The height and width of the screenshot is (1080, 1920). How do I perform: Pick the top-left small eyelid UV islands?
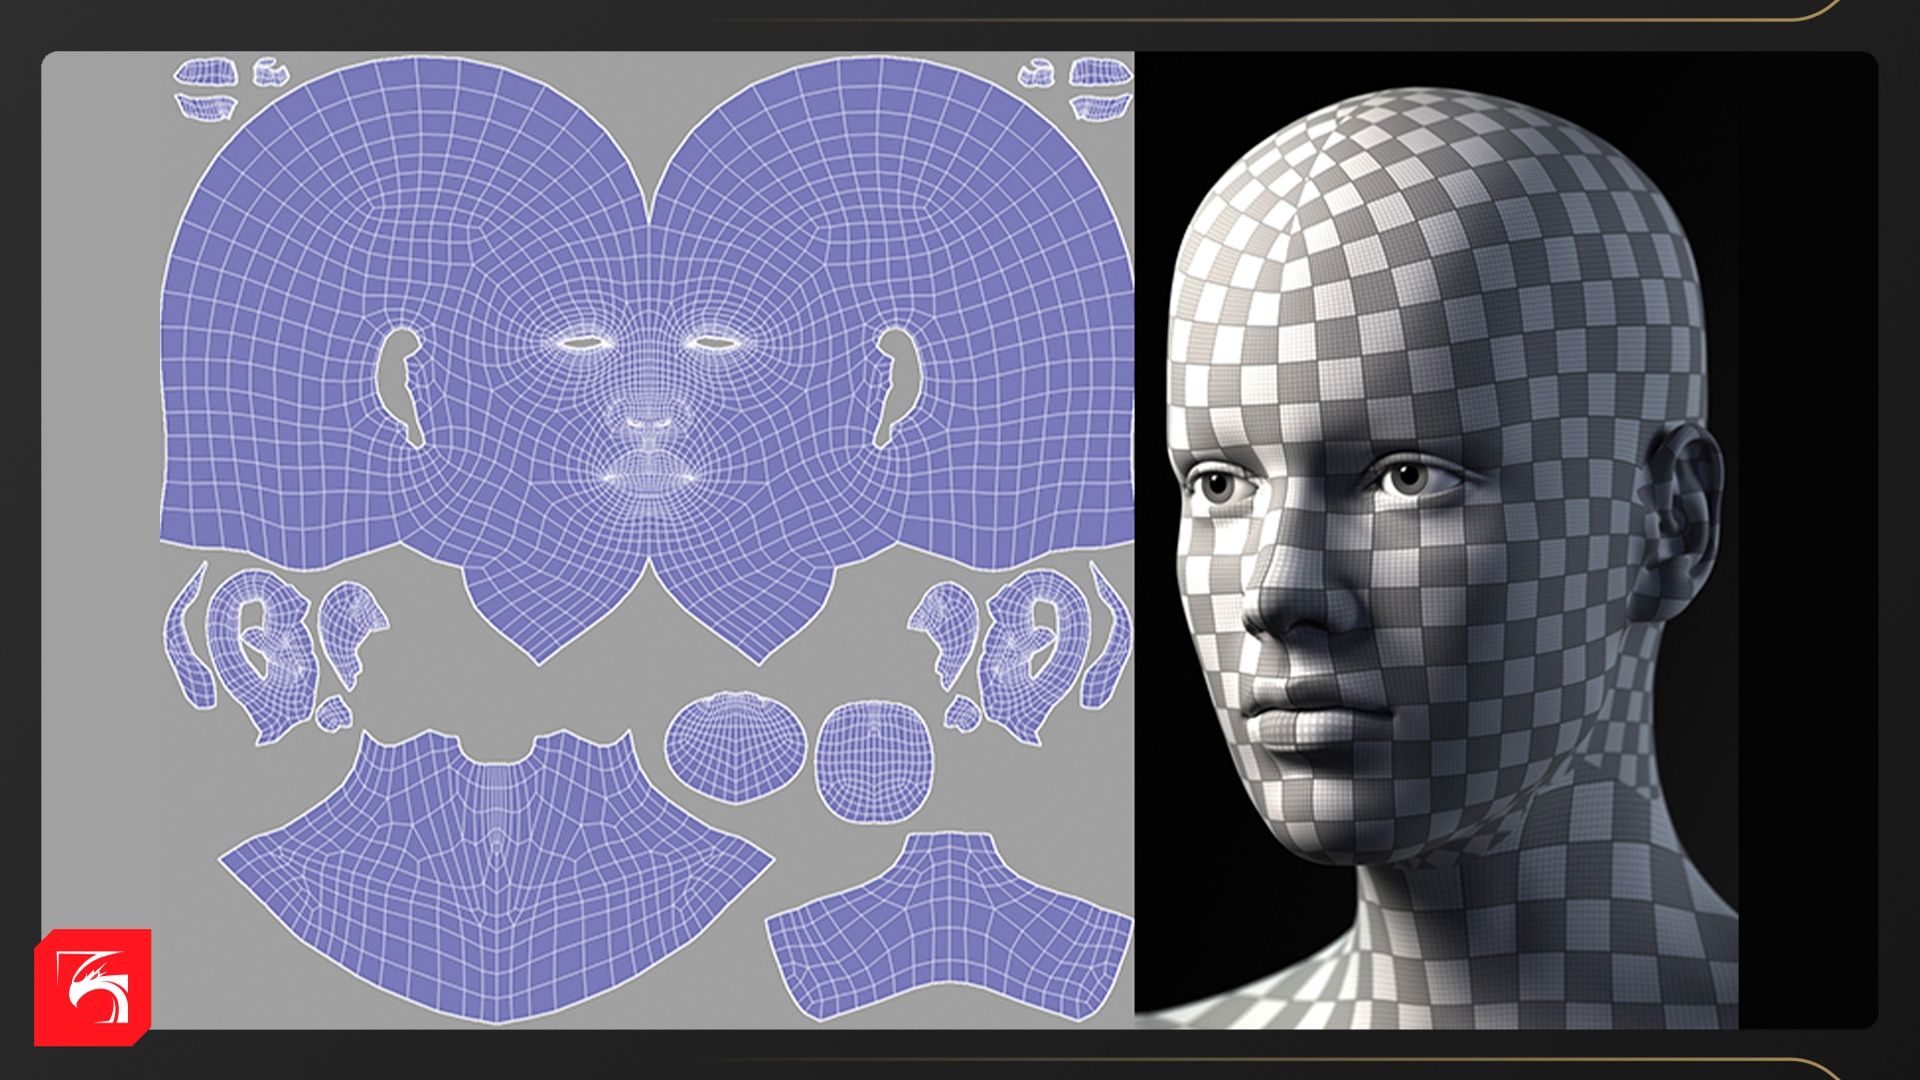click(207, 73)
